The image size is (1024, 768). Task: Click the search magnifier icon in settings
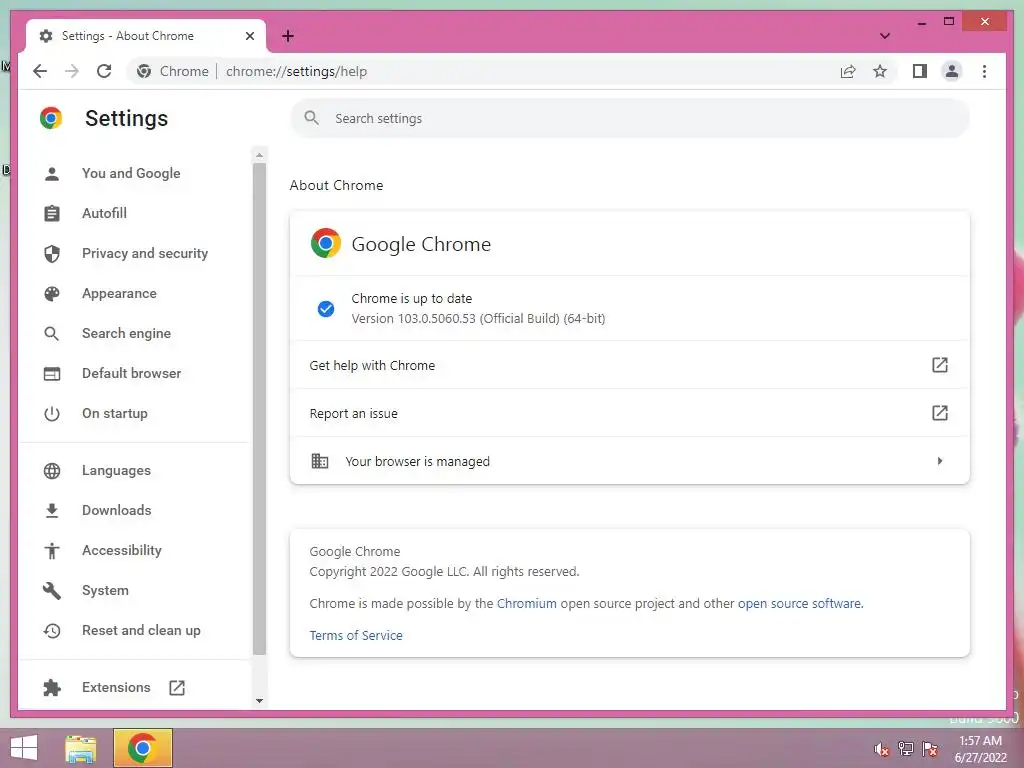pyautogui.click(x=312, y=118)
